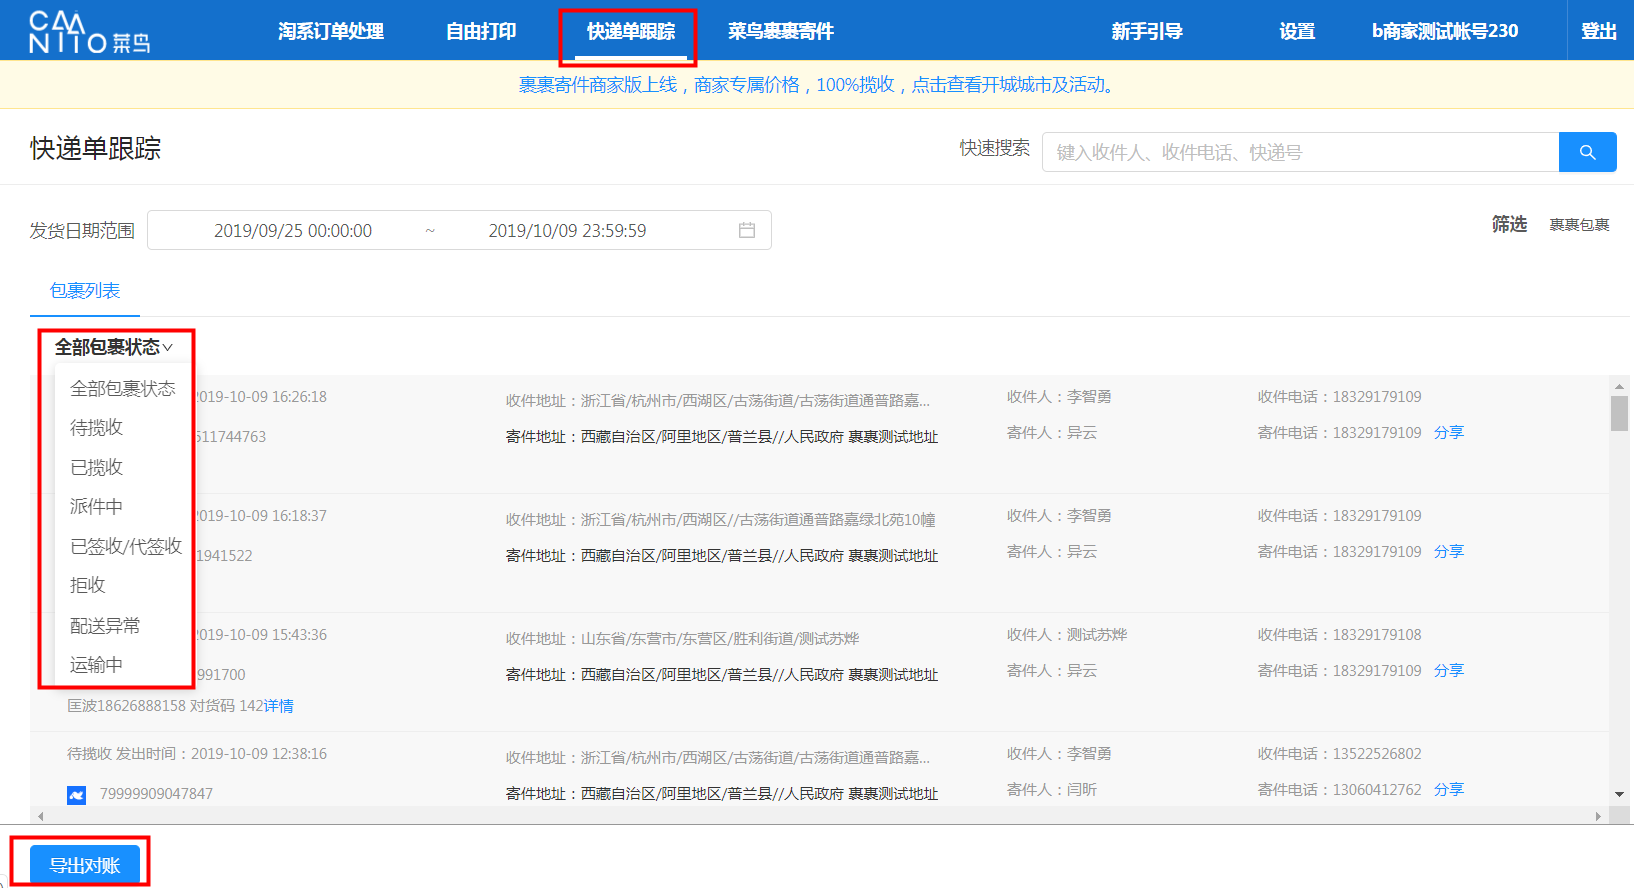The height and width of the screenshot is (888, 1634).
Task: Focus the 快速搜索 input field
Action: point(1300,152)
